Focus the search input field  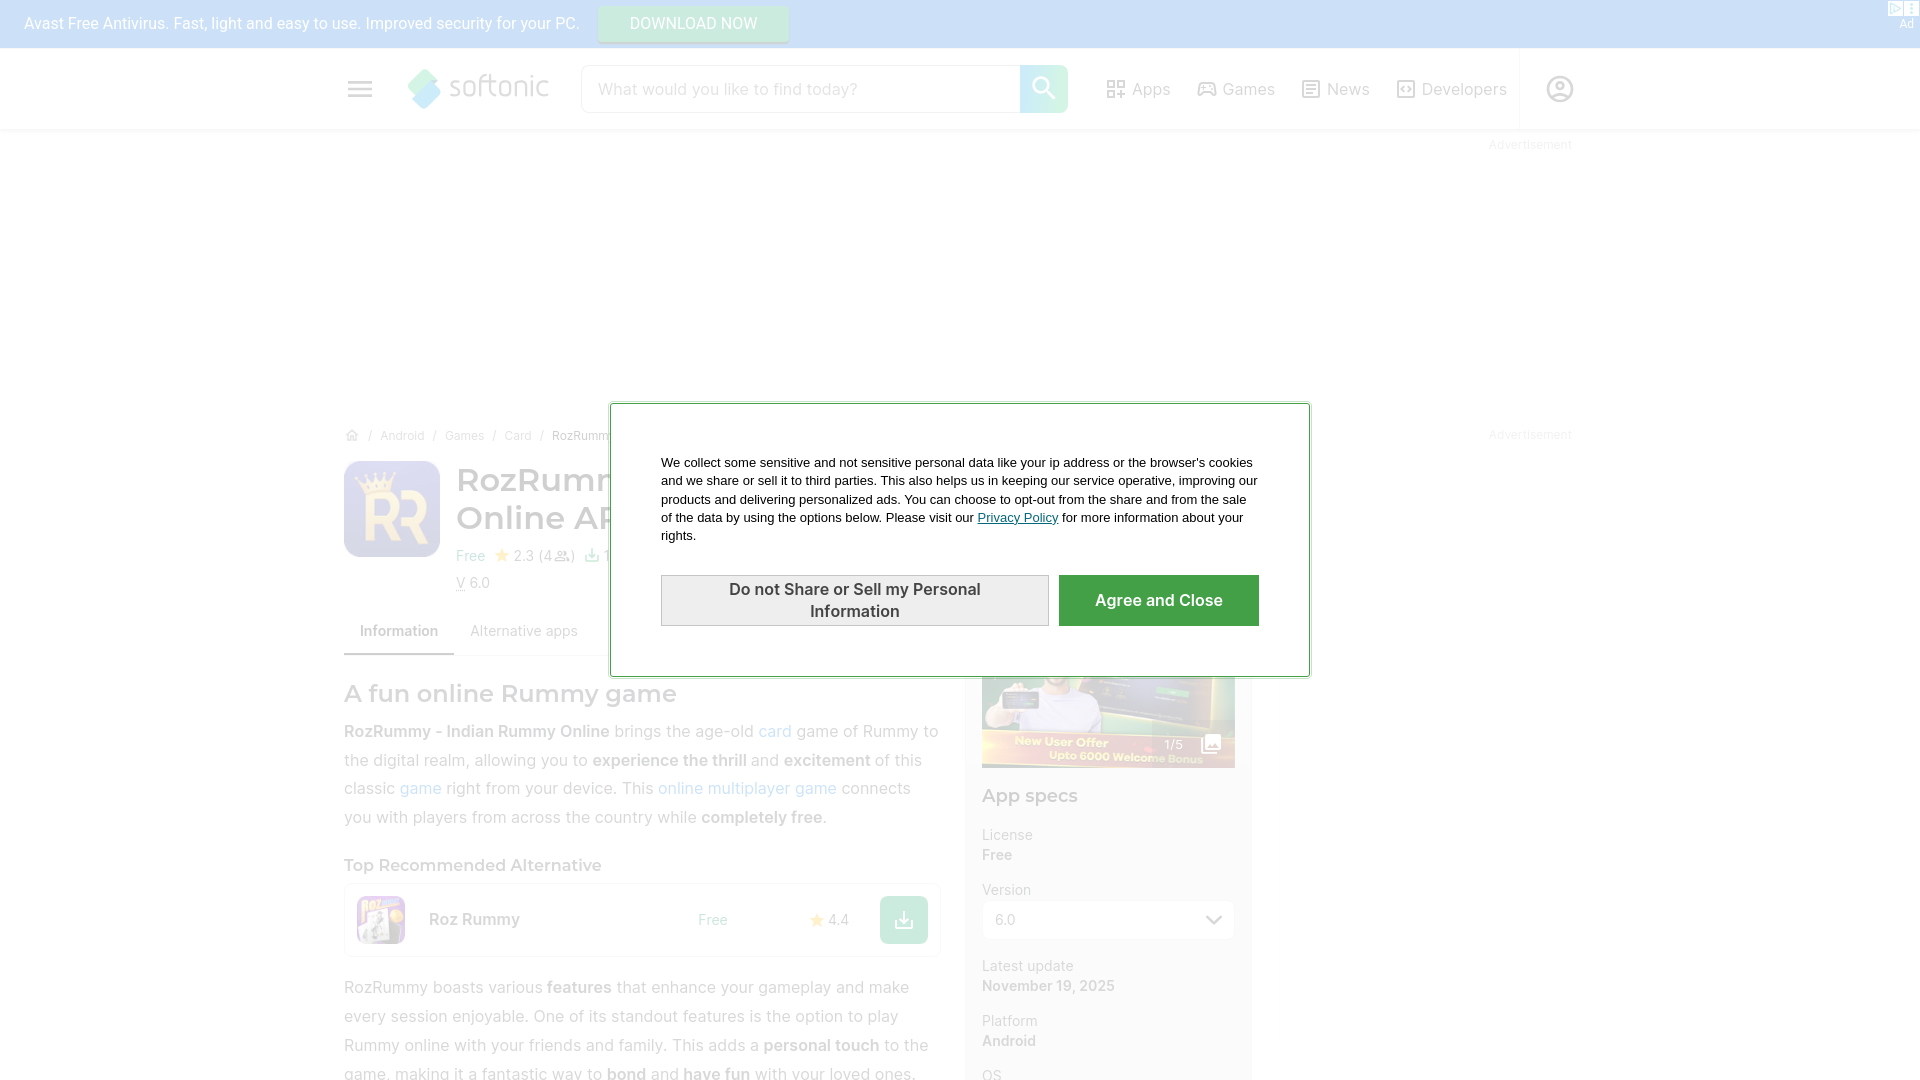tap(800, 89)
